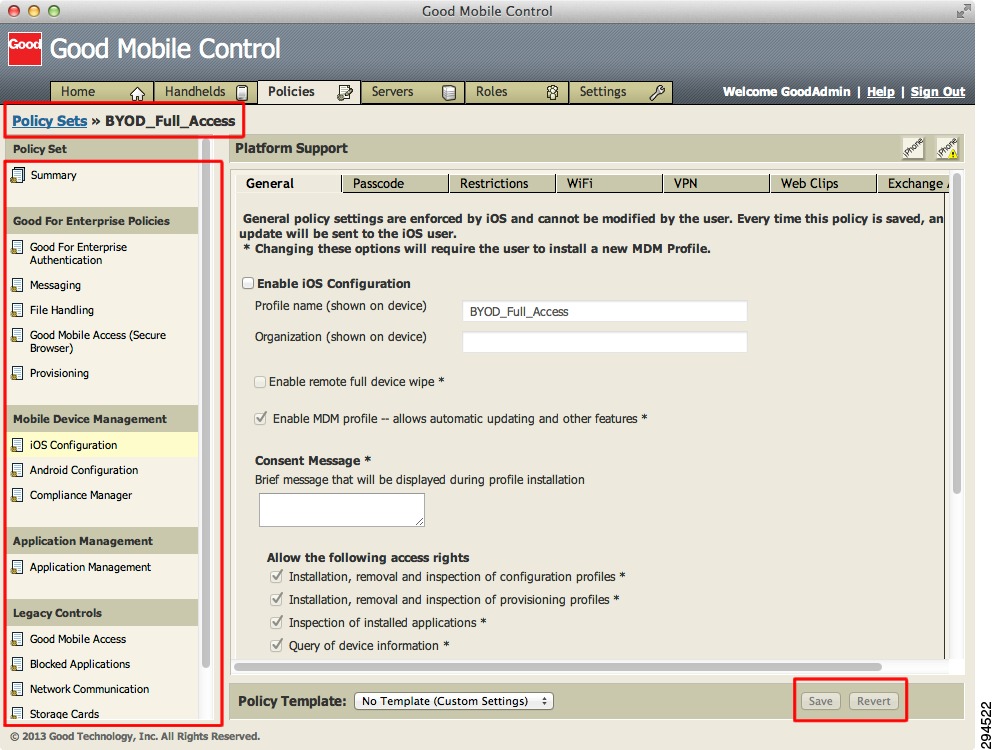Click the fullscreen arrows in title bar
This screenshot has width=992, height=750.
coord(963,11)
